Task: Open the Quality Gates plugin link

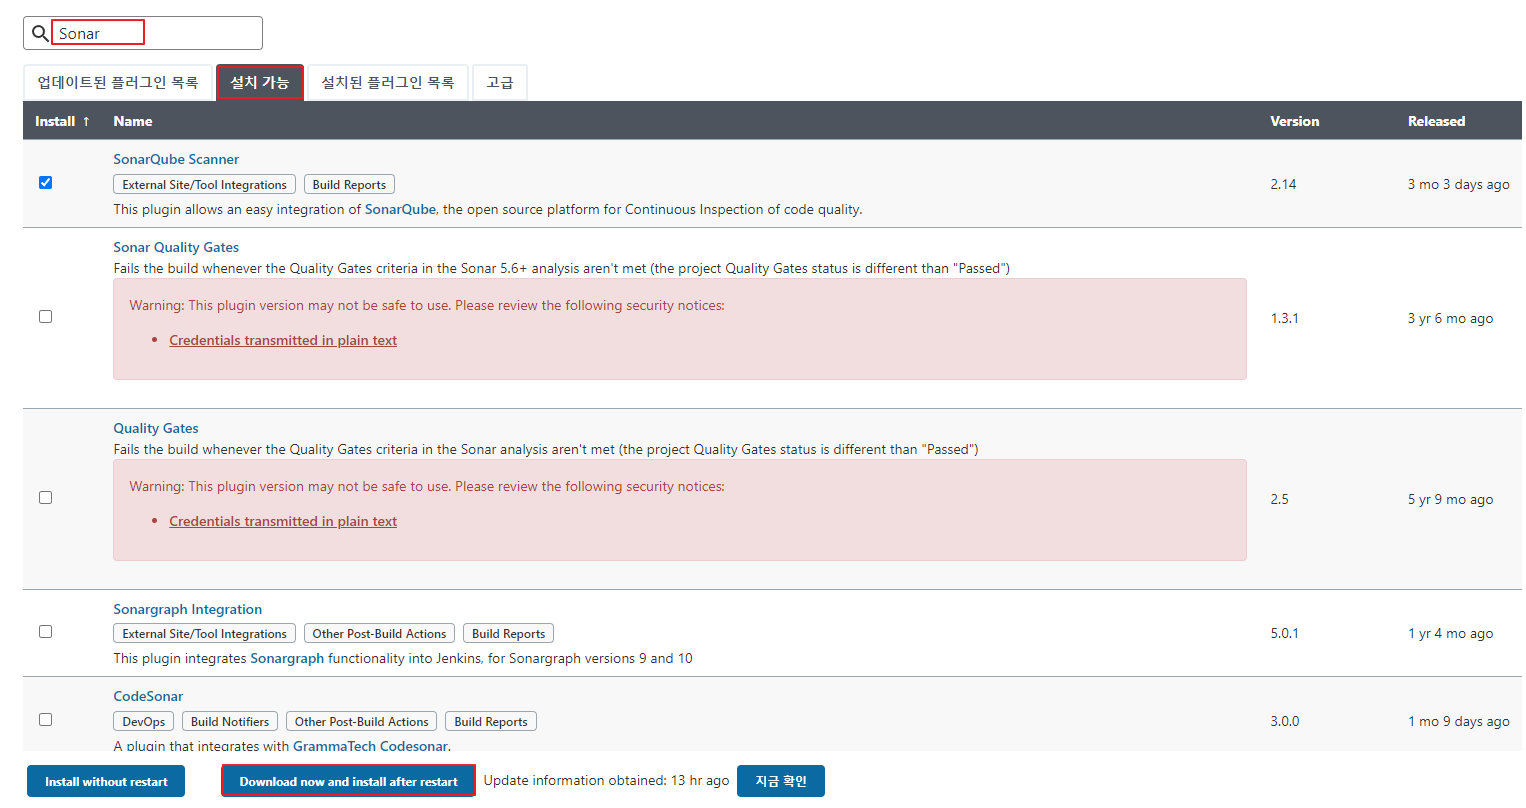Action: coord(156,428)
